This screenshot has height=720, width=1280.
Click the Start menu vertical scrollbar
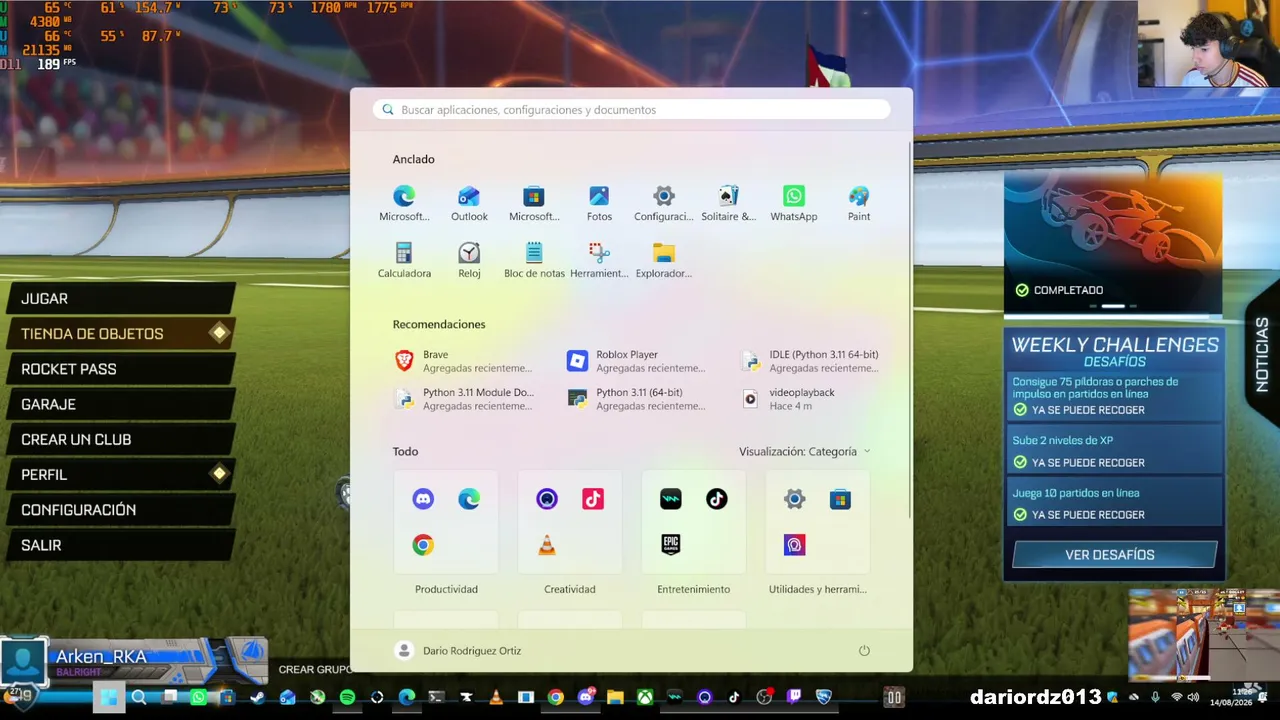pos(909,330)
